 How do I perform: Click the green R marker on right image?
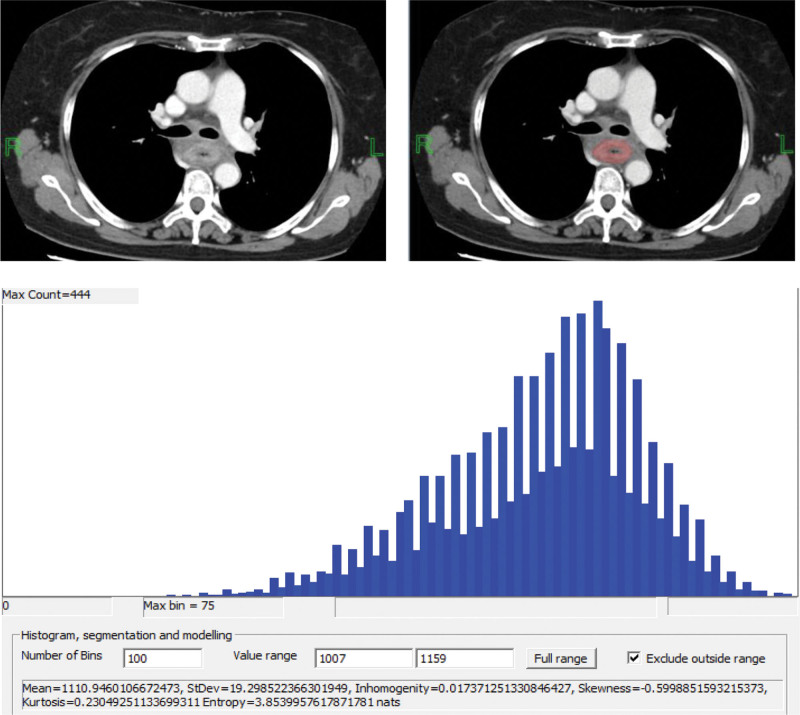point(424,145)
